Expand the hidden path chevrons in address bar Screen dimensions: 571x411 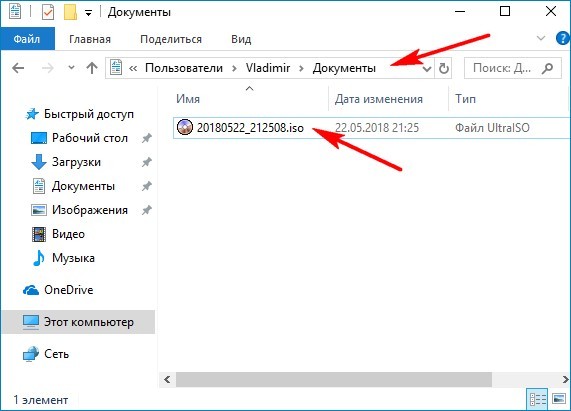click(x=133, y=68)
